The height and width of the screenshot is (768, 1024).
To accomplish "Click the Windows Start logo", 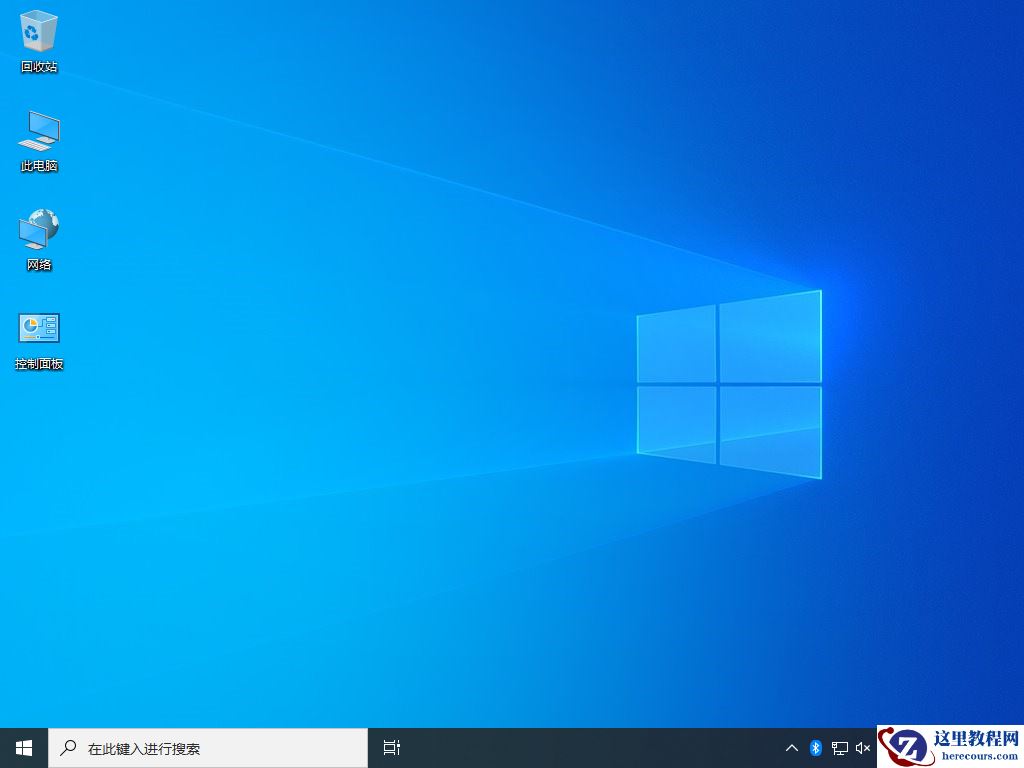I will 22,747.
